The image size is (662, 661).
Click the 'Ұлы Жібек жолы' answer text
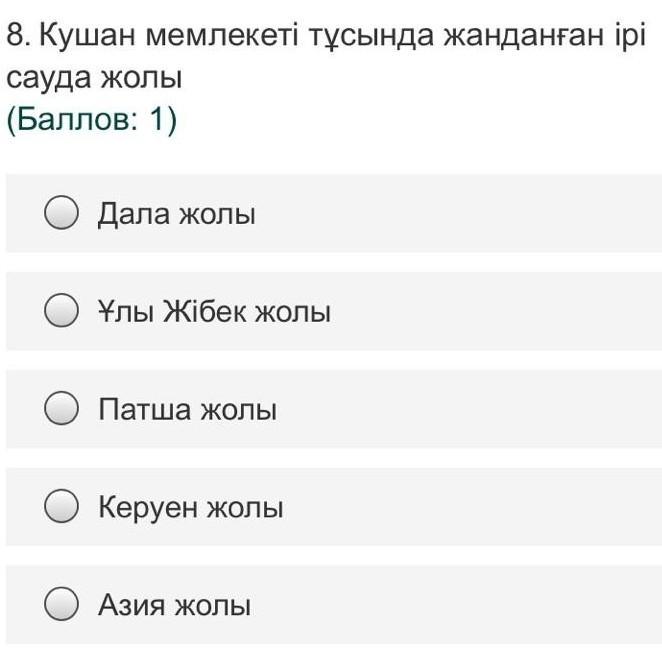pyautogui.click(x=214, y=312)
